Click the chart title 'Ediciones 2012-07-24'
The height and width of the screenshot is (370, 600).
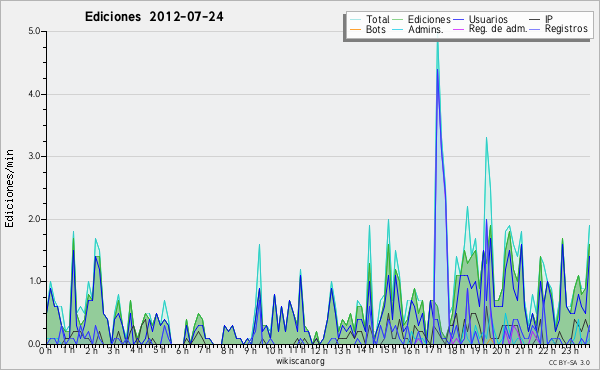pos(154,17)
